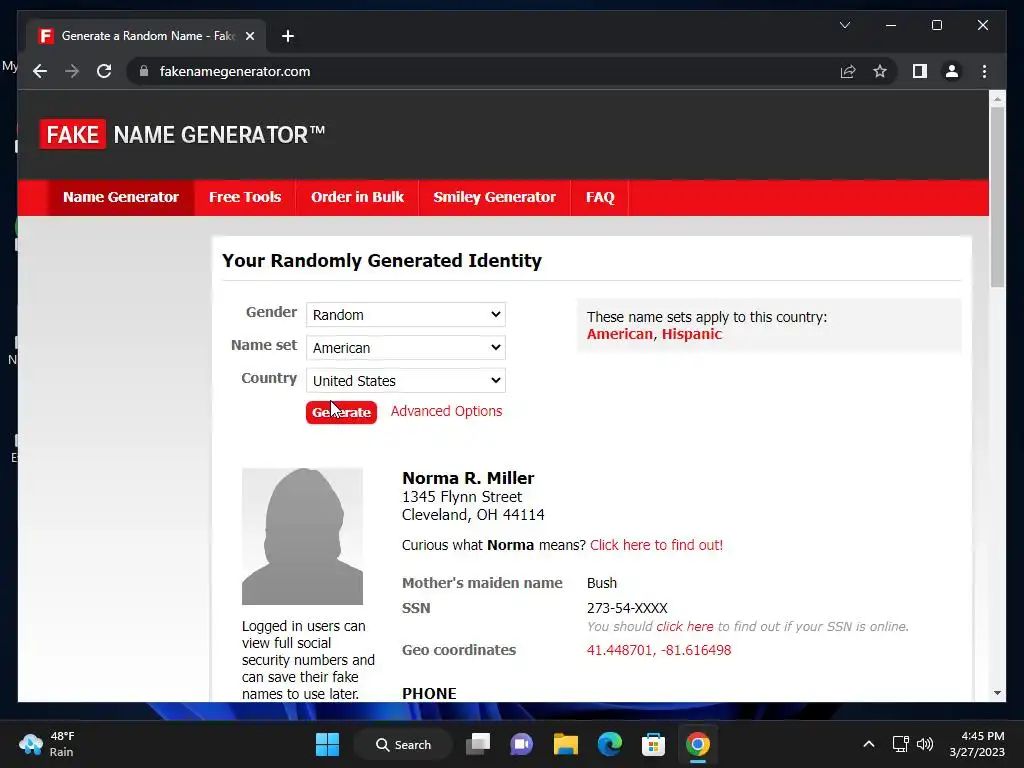Click the SSN 'click here' link
This screenshot has height=768, width=1024.
684,626
